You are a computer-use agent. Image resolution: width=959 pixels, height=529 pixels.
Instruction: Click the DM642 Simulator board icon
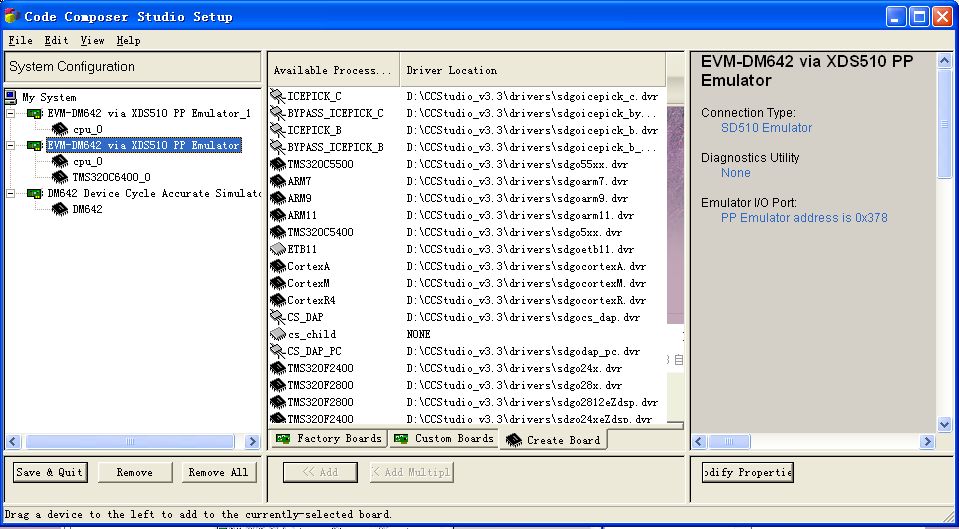[35, 194]
